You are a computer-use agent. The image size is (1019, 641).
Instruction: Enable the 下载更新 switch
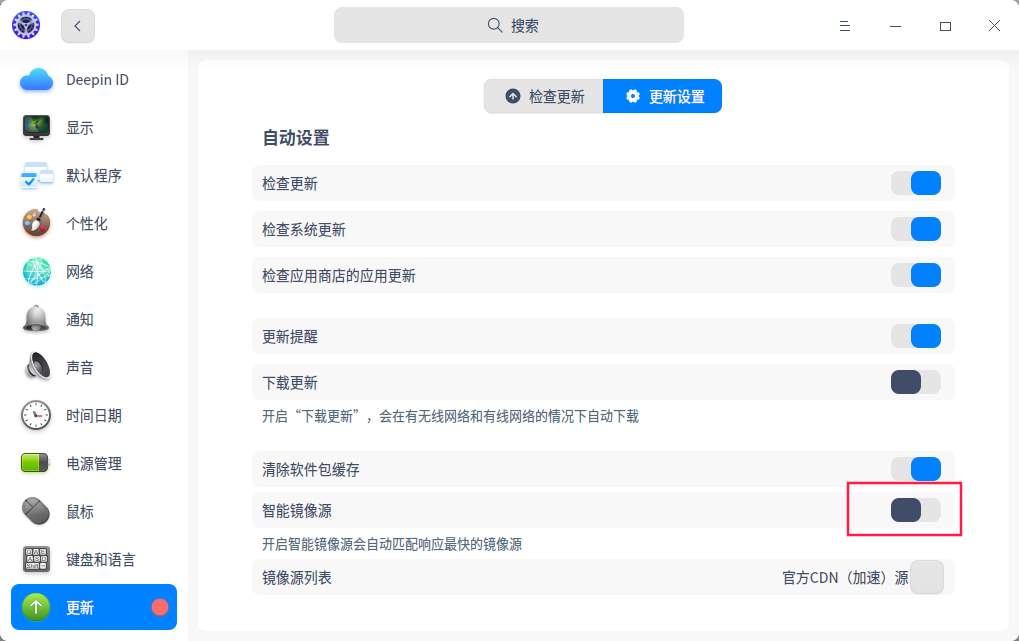916,382
